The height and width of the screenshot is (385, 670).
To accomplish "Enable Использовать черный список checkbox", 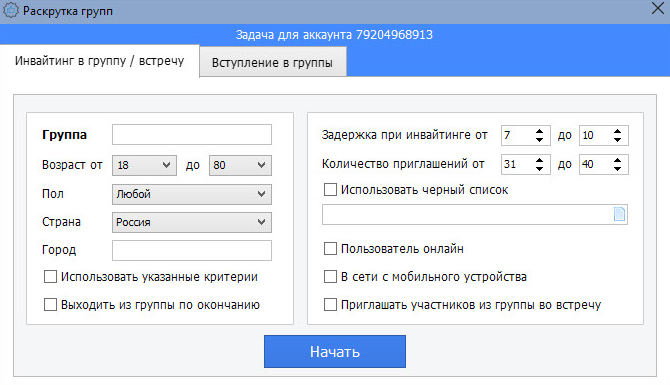I will tap(330, 190).
